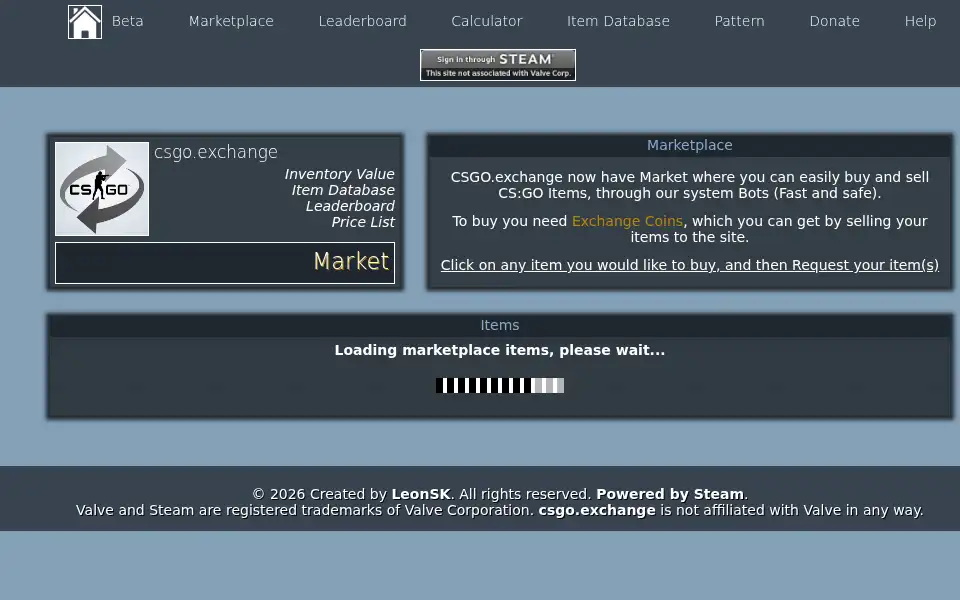
Task: Click the Items panel header
Action: (500, 325)
